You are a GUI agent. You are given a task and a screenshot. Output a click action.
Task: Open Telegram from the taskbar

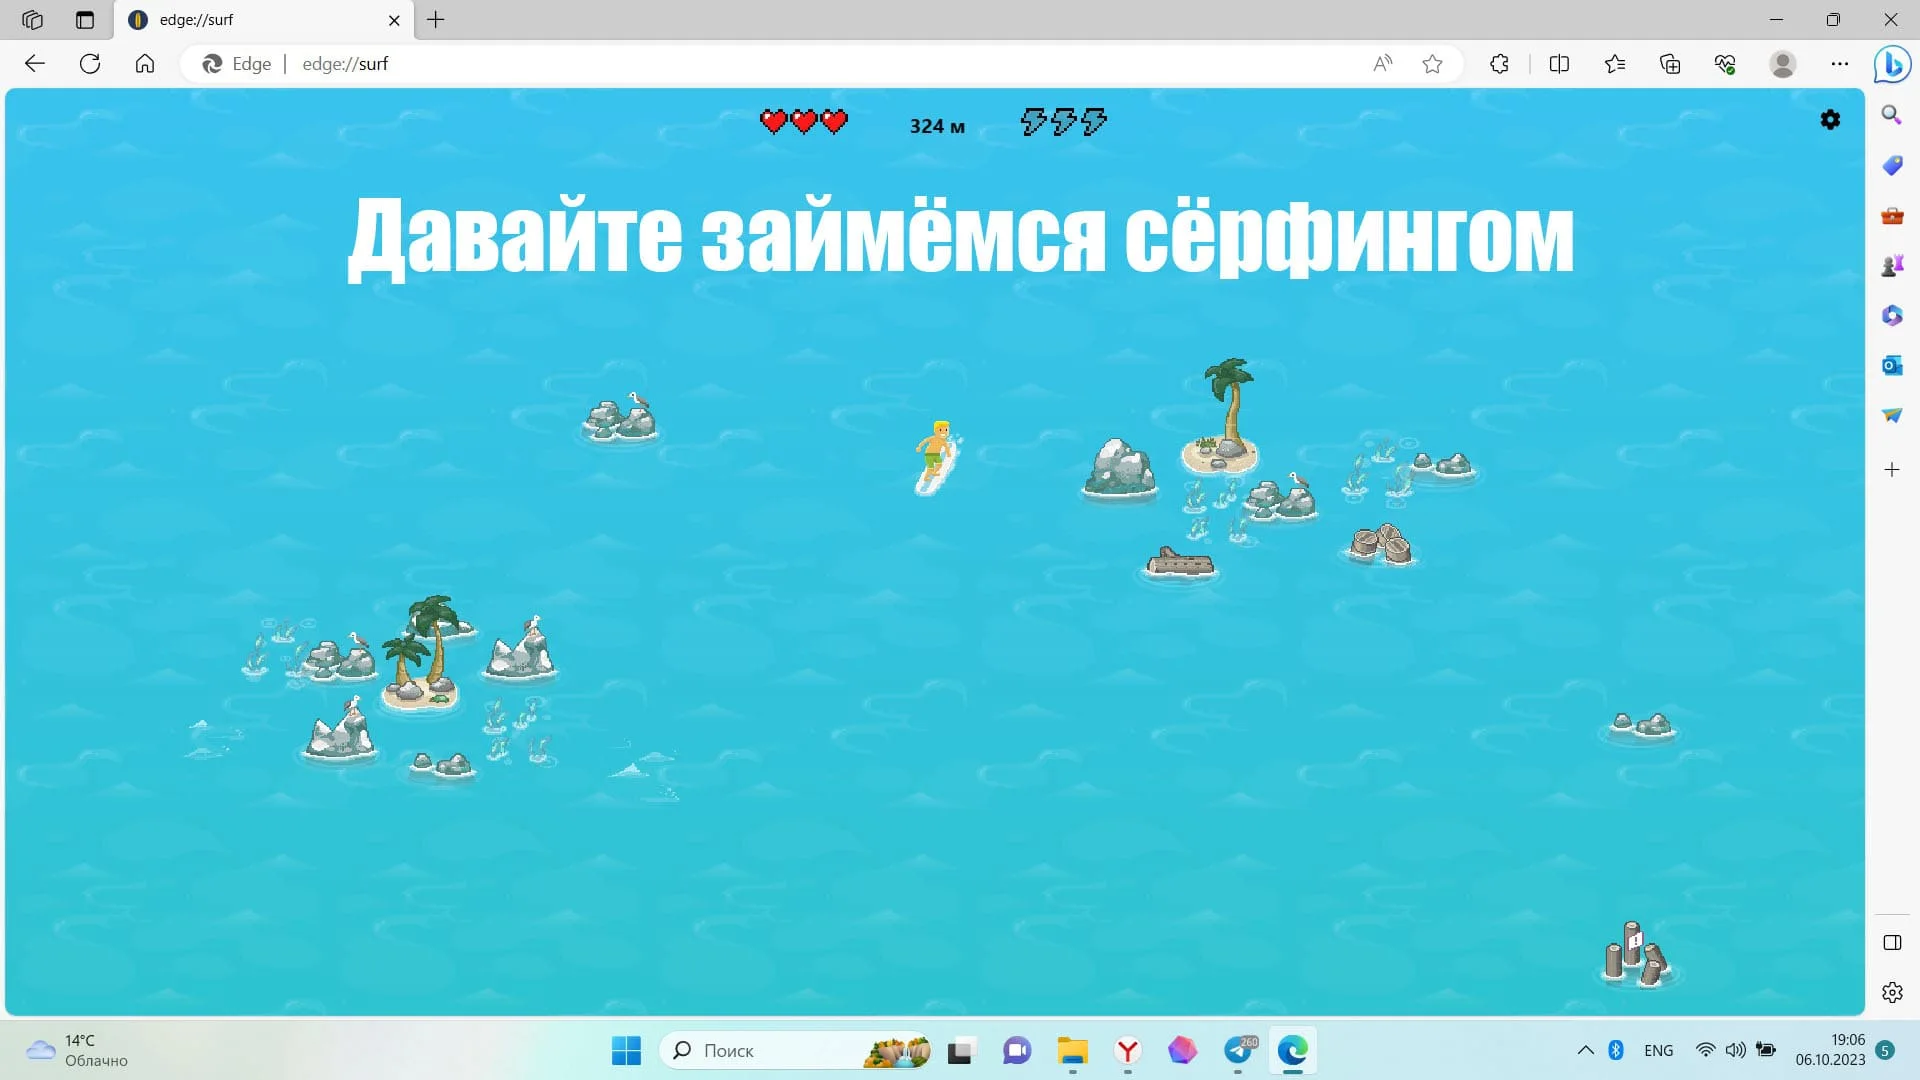(1238, 1050)
